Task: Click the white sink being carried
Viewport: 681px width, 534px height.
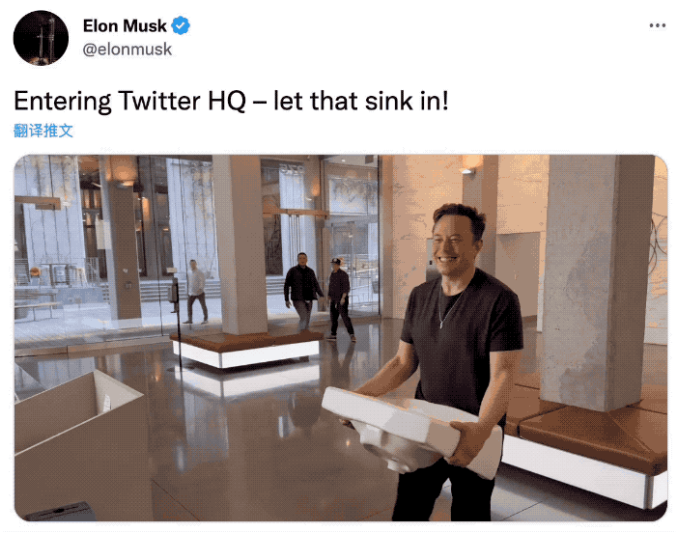Action: coord(411,430)
